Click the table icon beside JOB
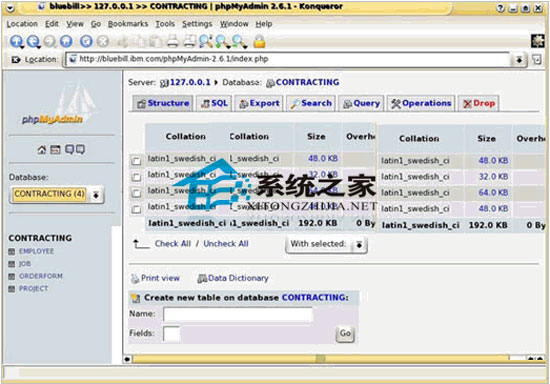The image size is (550, 384). [x=12, y=264]
